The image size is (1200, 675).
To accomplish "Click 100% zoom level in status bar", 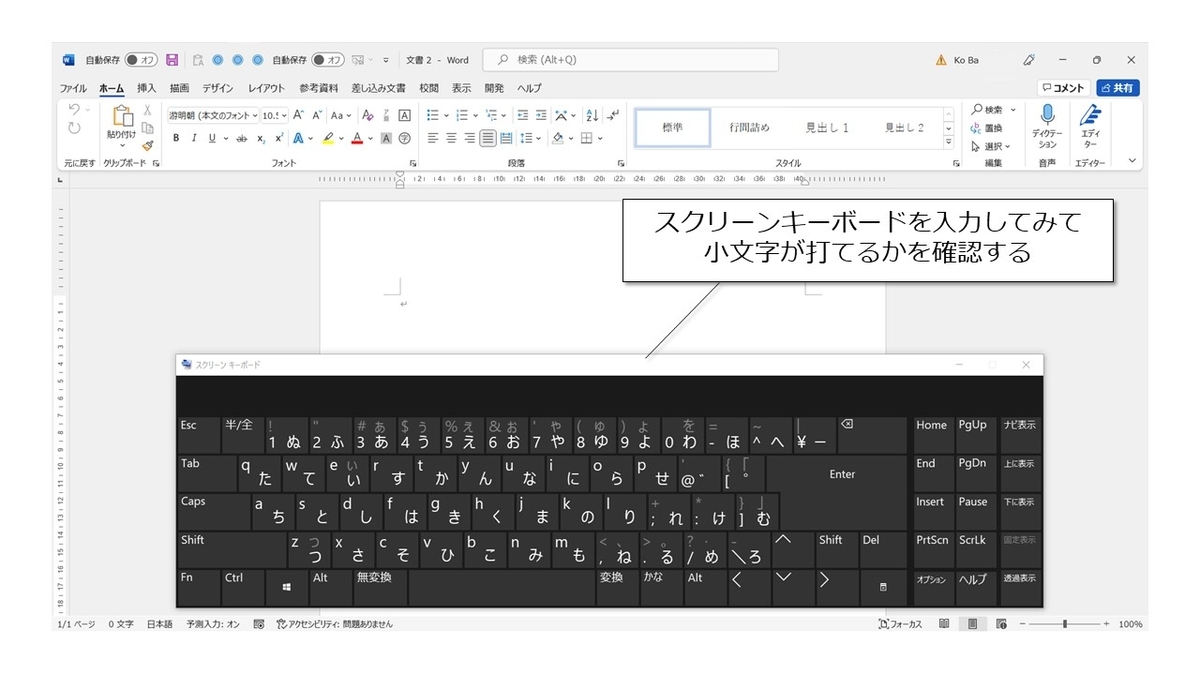I will click(x=1130, y=624).
